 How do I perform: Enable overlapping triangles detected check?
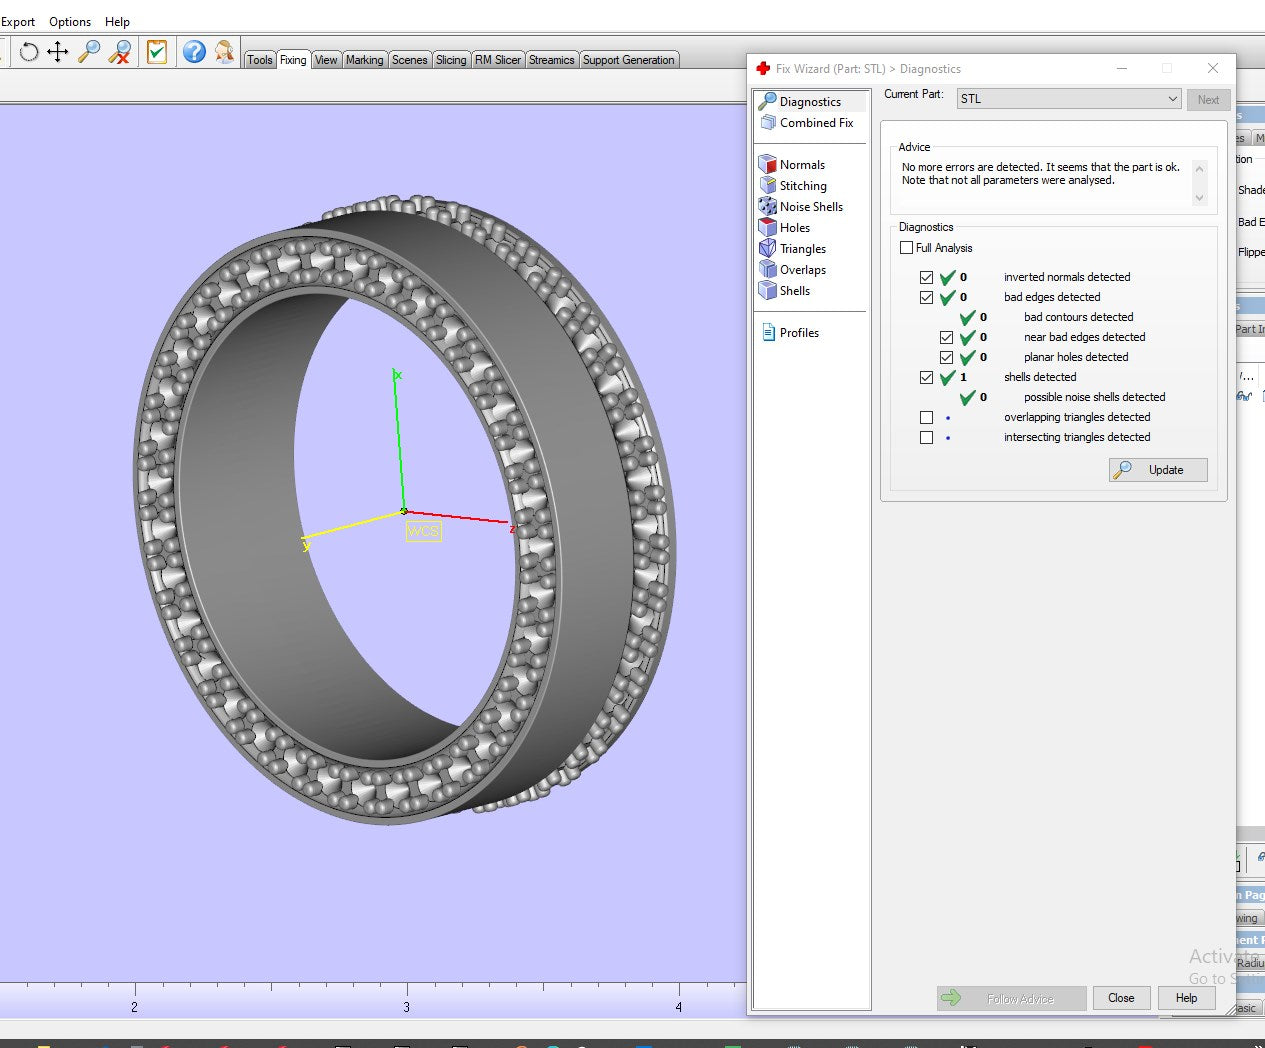tap(927, 418)
